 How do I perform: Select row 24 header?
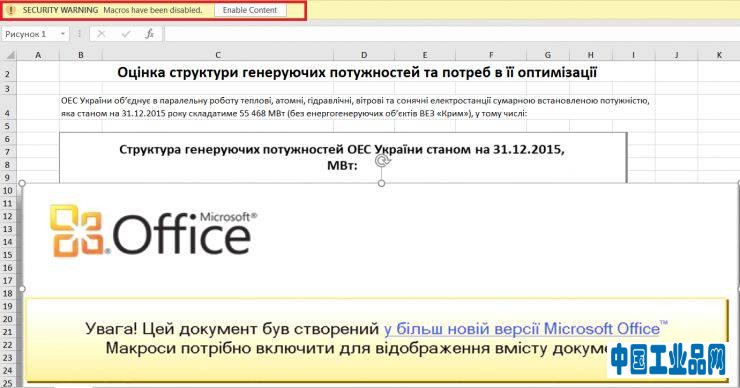coord(8,371)
